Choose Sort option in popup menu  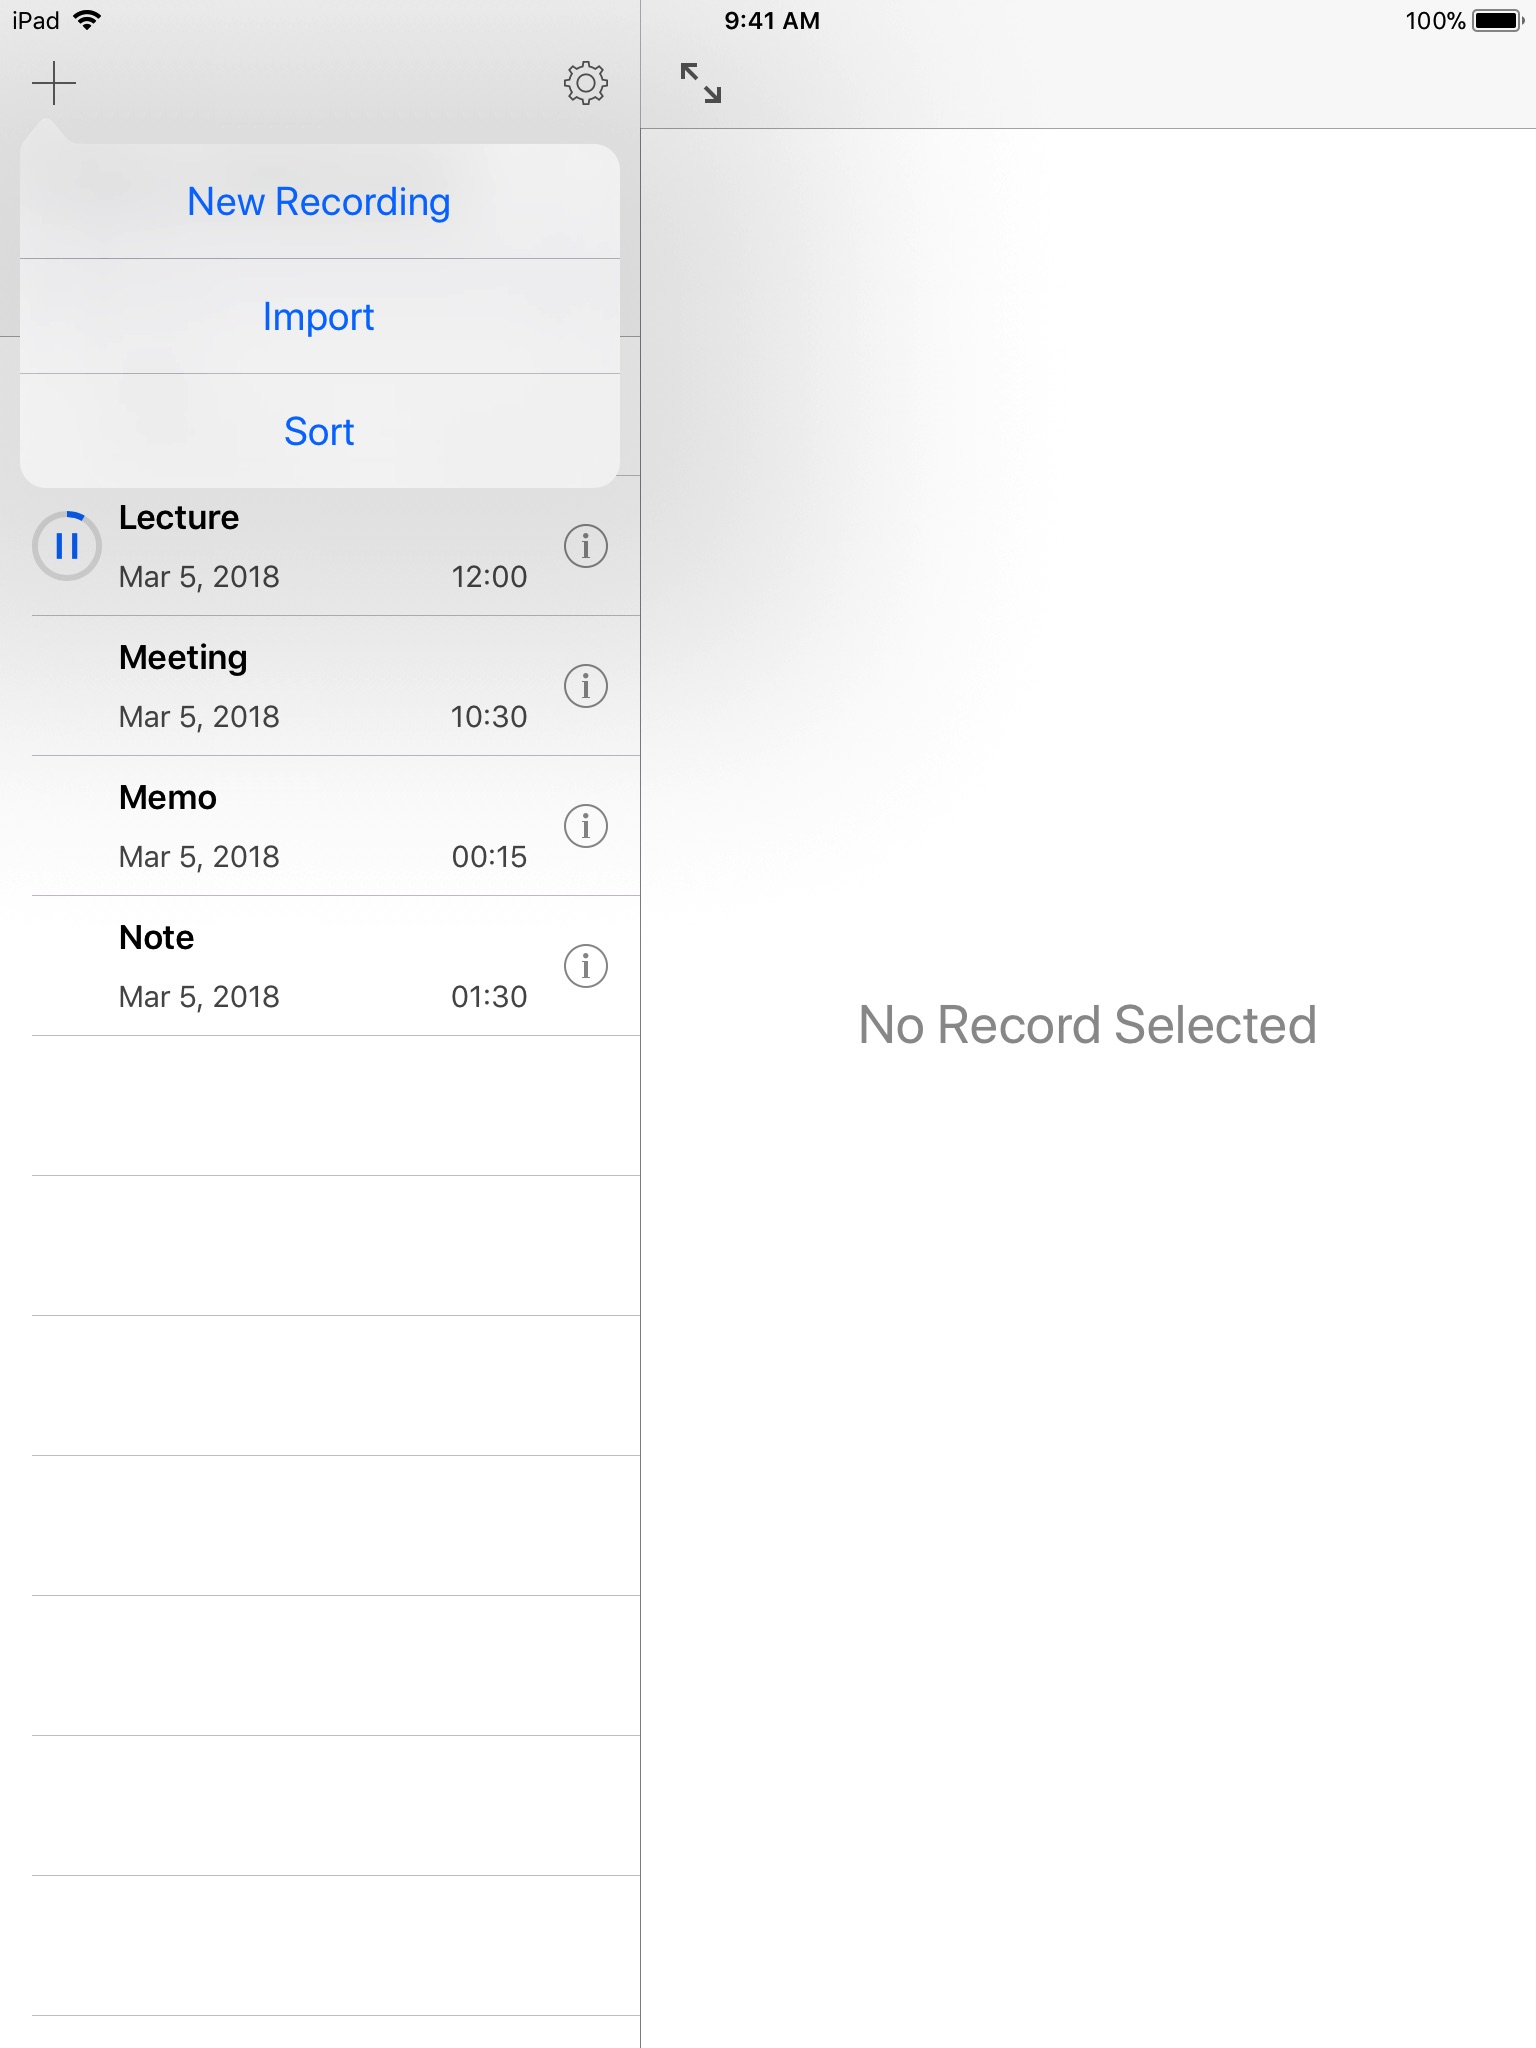(320, 432)
